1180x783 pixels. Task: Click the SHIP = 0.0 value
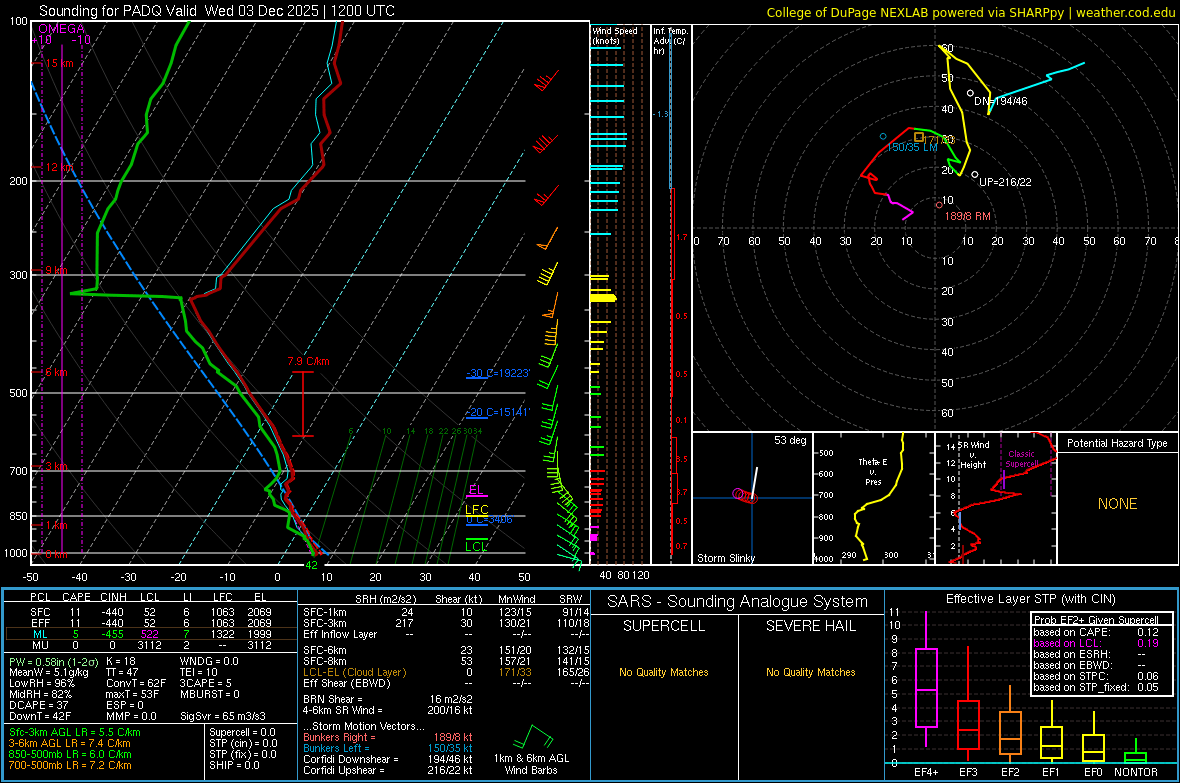pyautogui.click(x=235, y=765)
